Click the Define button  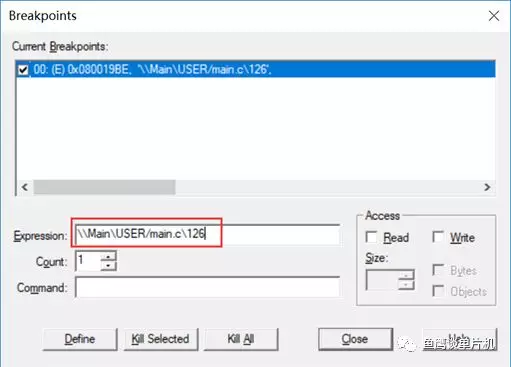pos(80,339)
